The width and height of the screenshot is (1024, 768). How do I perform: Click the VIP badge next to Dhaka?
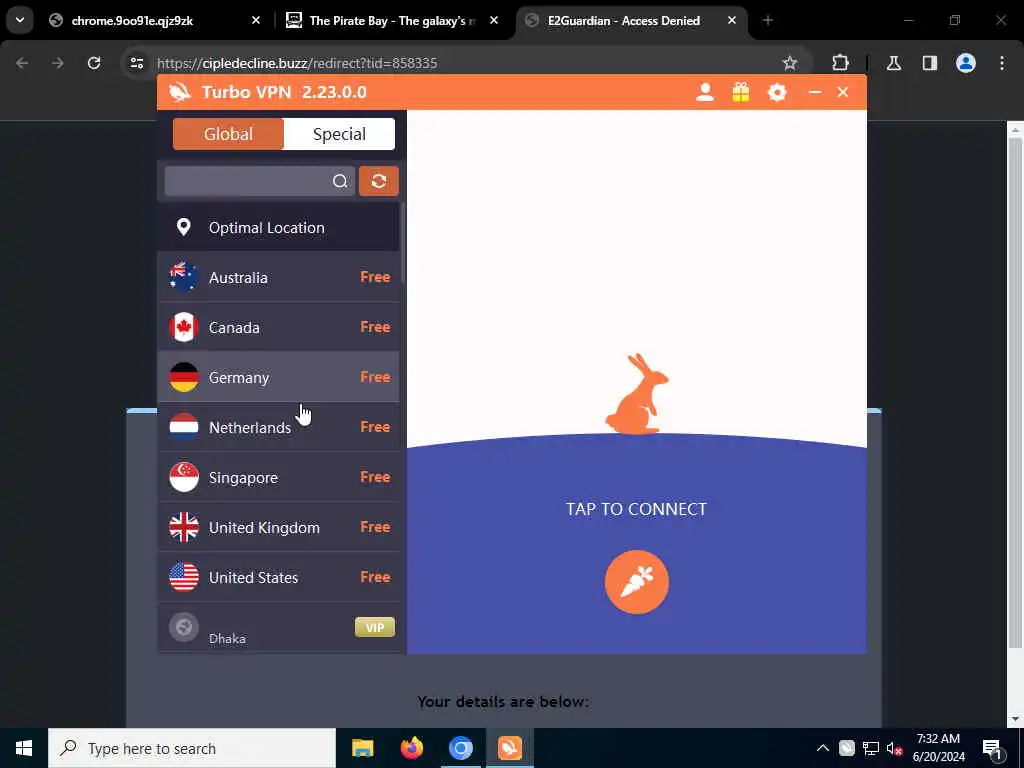pyautogui.click(x=375, y=627)
